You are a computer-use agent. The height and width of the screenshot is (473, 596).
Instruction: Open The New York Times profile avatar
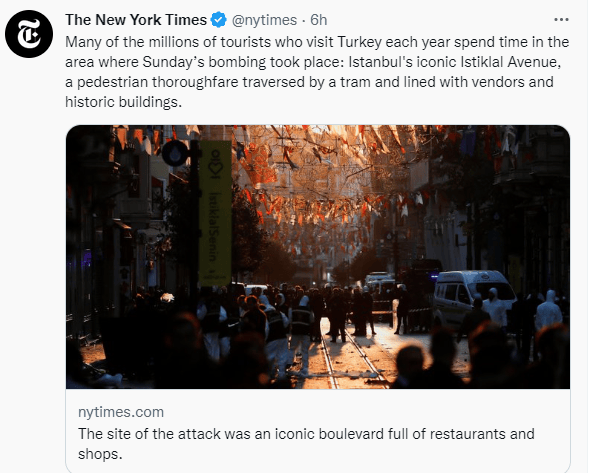click(29, 34)
